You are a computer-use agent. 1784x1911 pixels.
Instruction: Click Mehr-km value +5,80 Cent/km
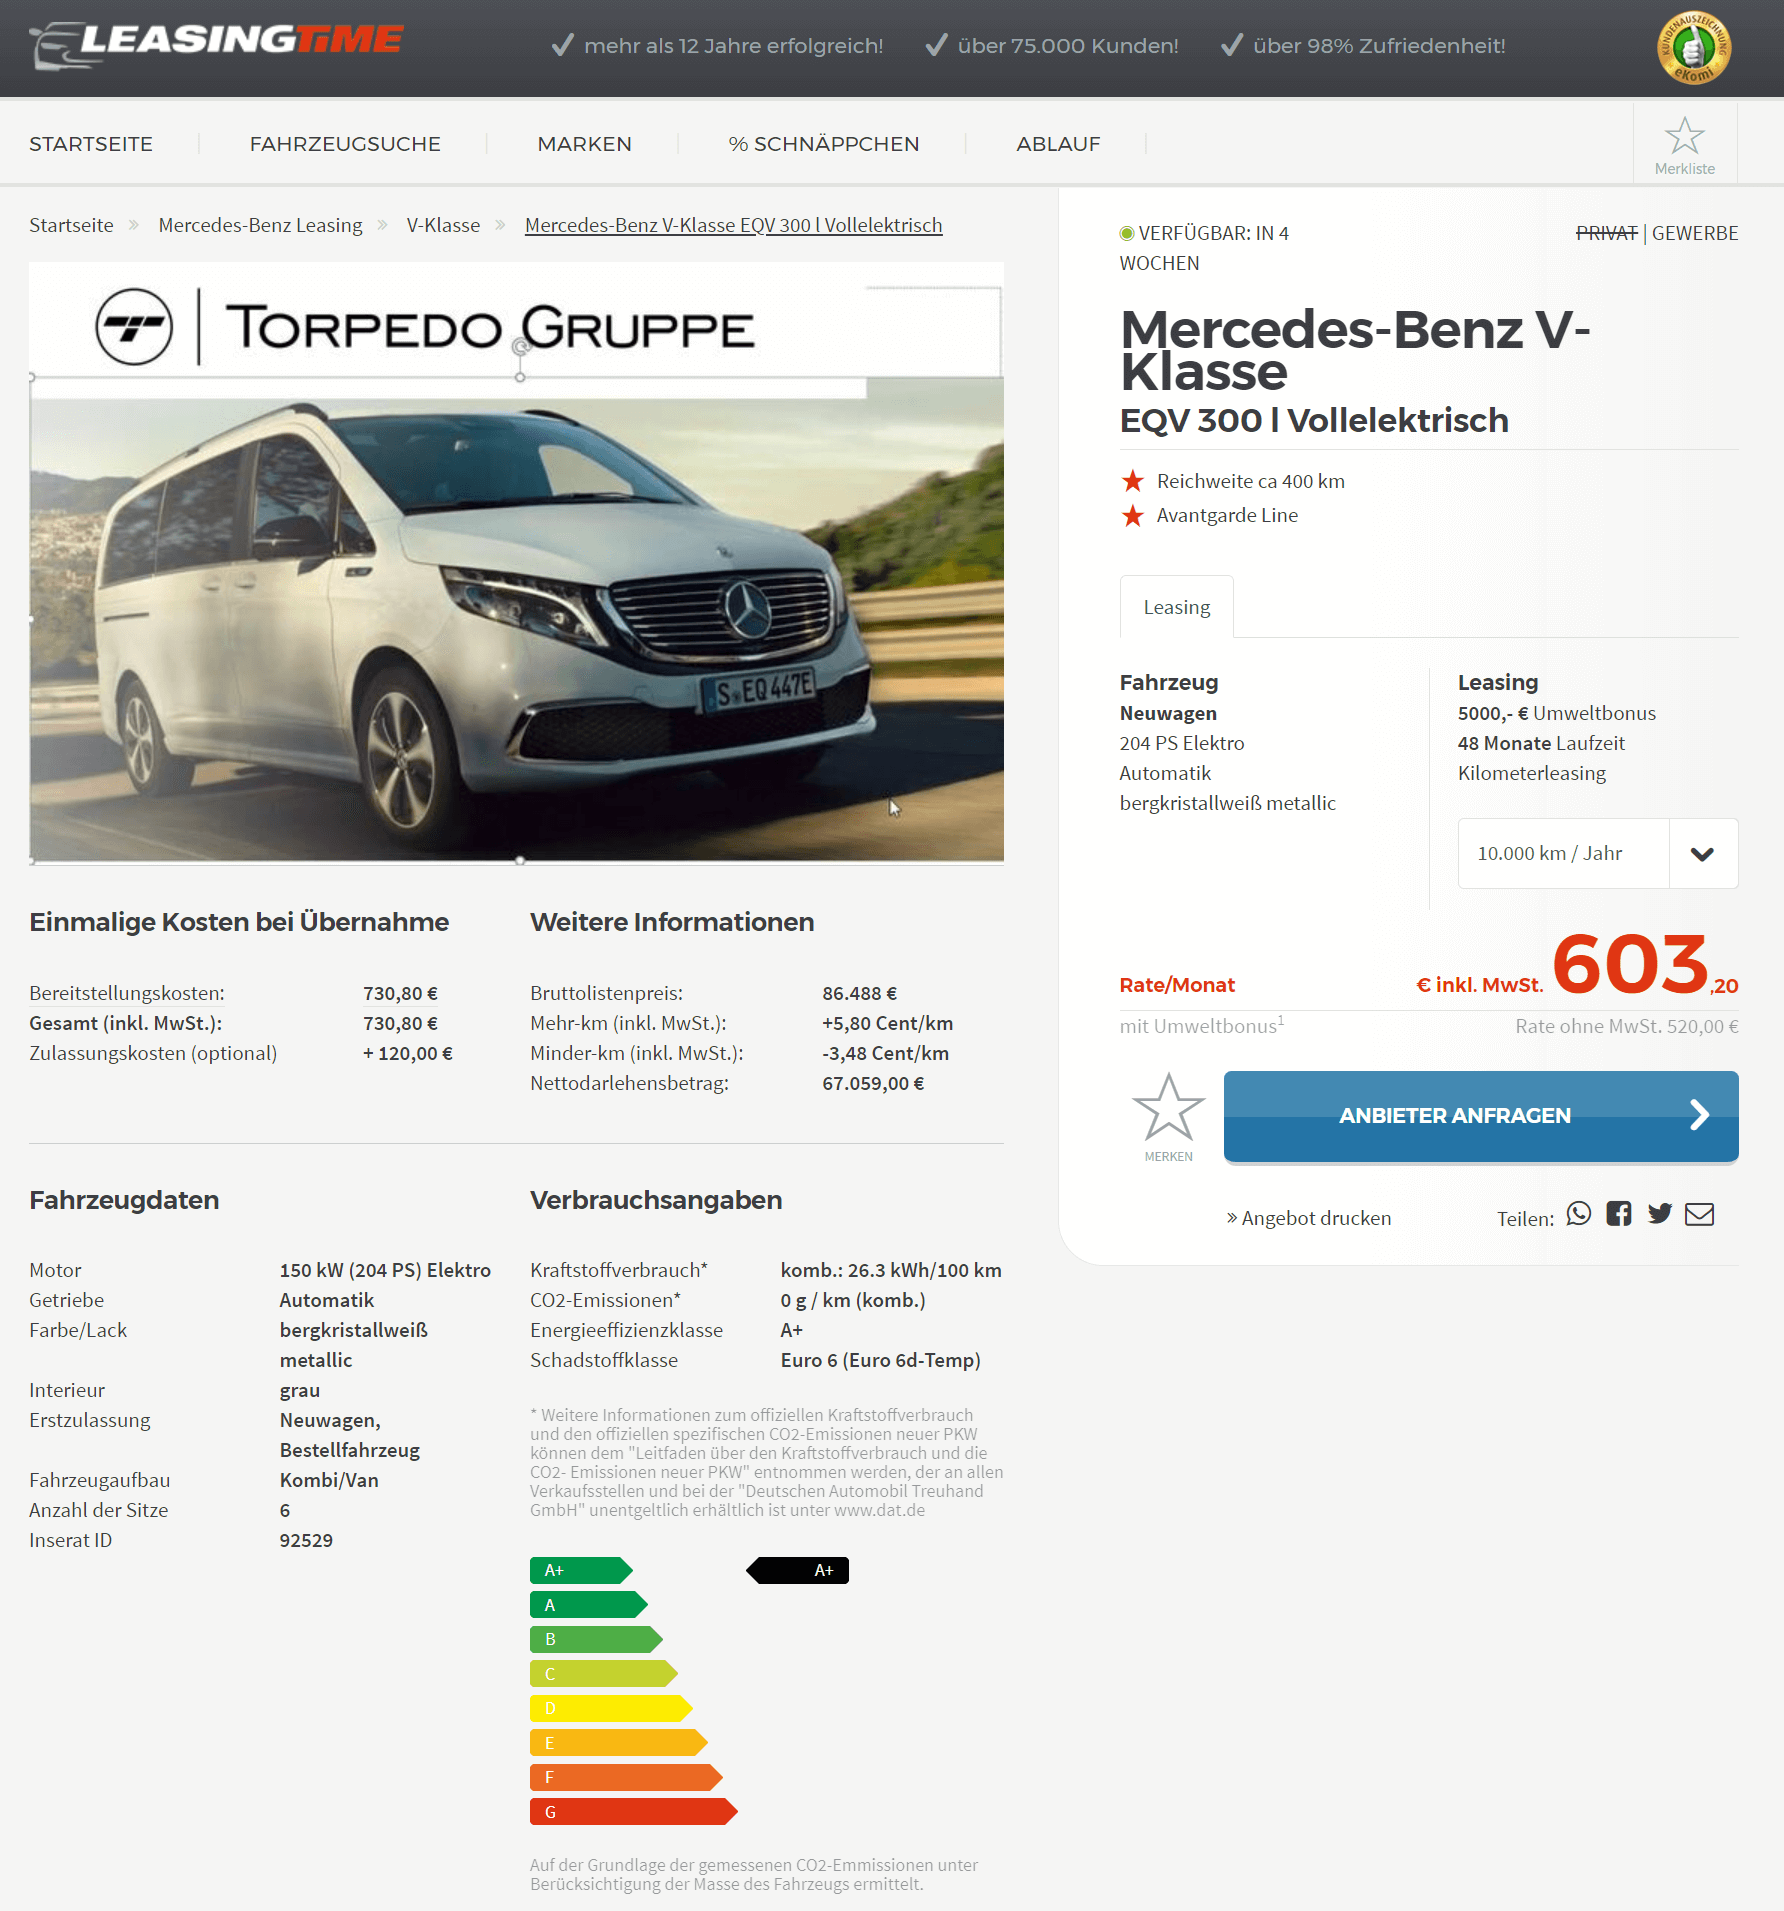[887, 1023]
